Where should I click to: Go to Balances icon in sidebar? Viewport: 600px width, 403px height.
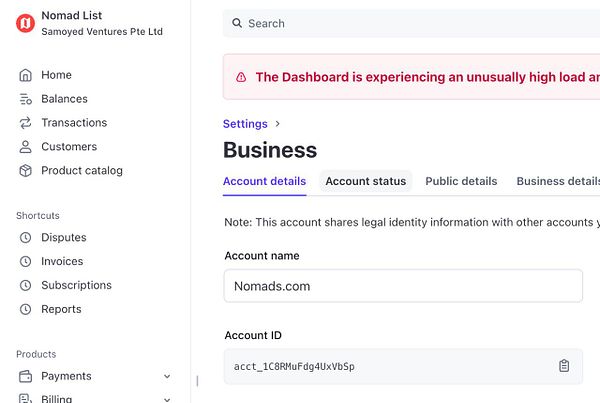point(26,99)
